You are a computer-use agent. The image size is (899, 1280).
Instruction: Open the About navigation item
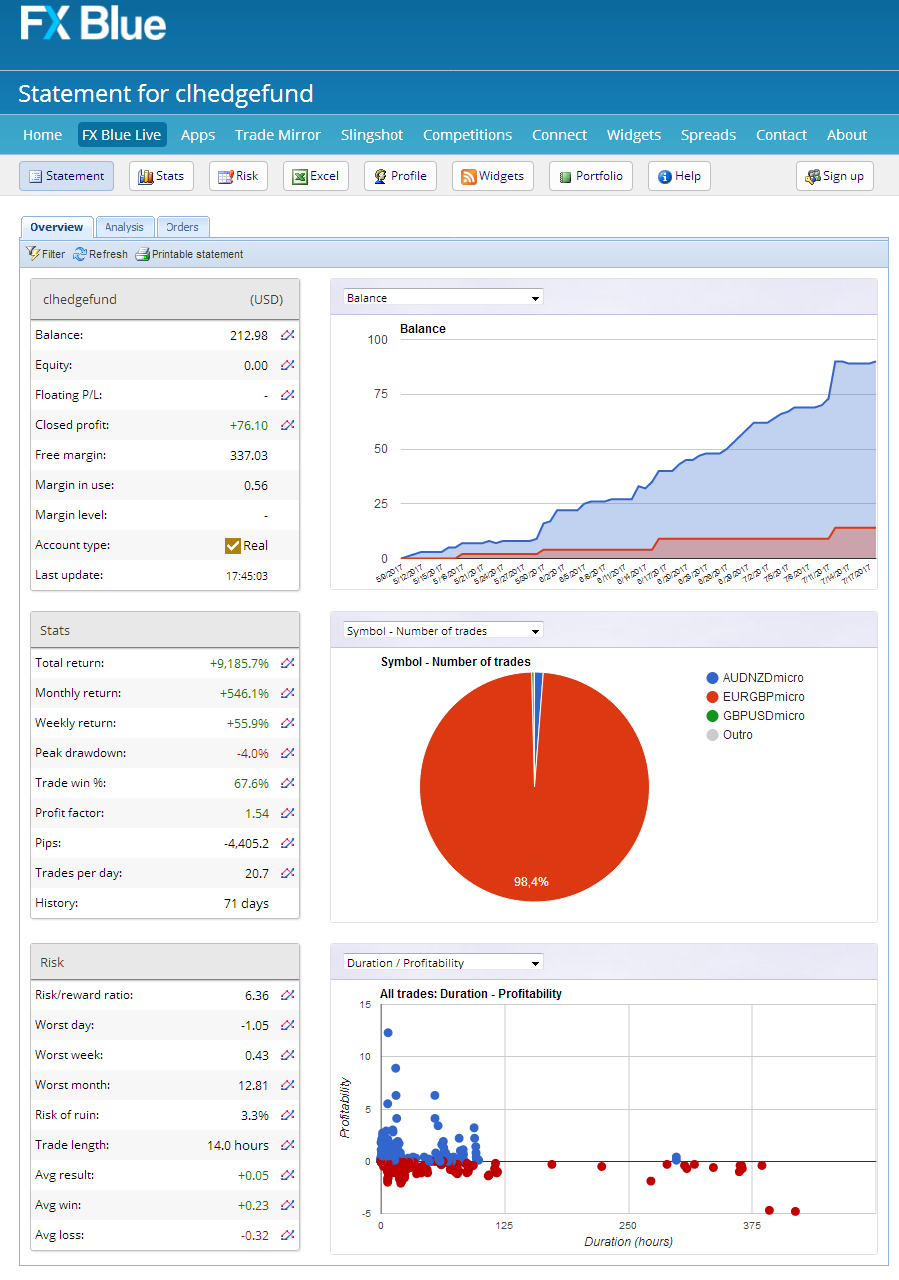point(847,135)
